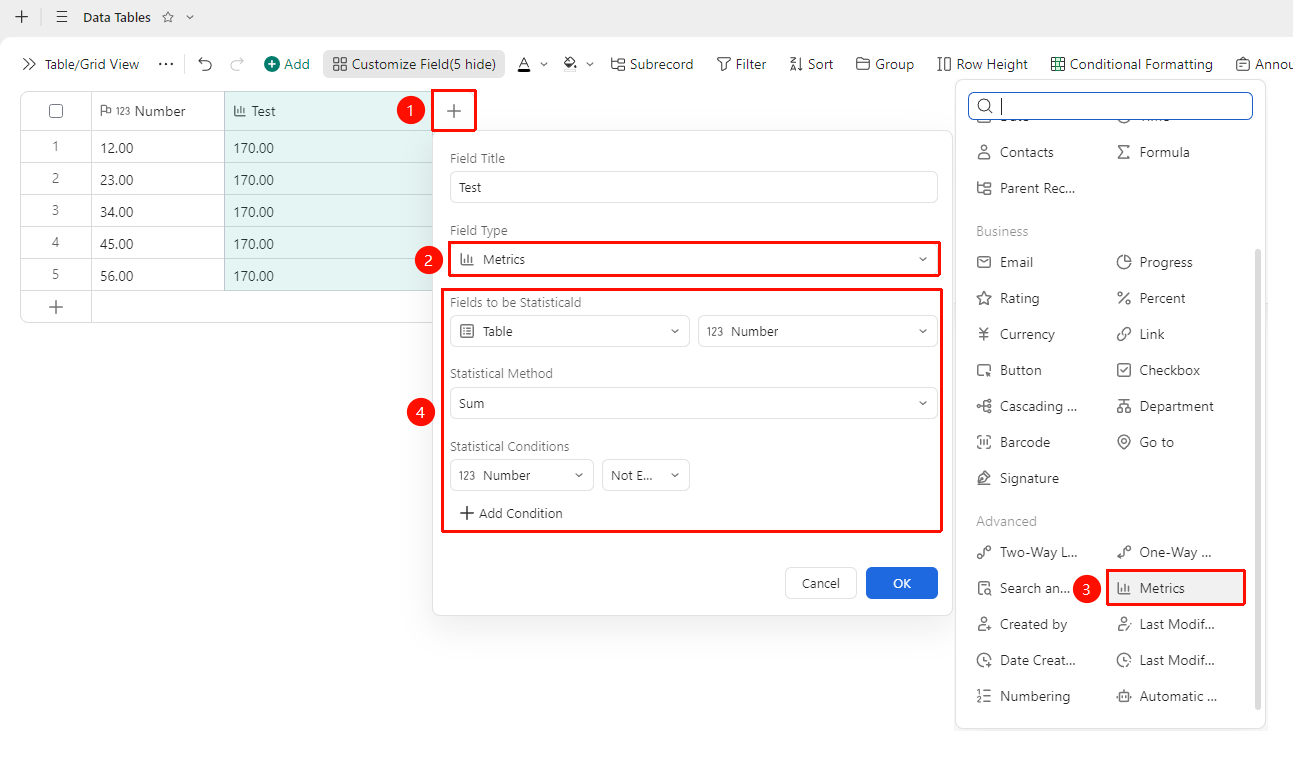Choose the Signature field type
This screenshot has width=1293, height=758.
(1016, 478)
